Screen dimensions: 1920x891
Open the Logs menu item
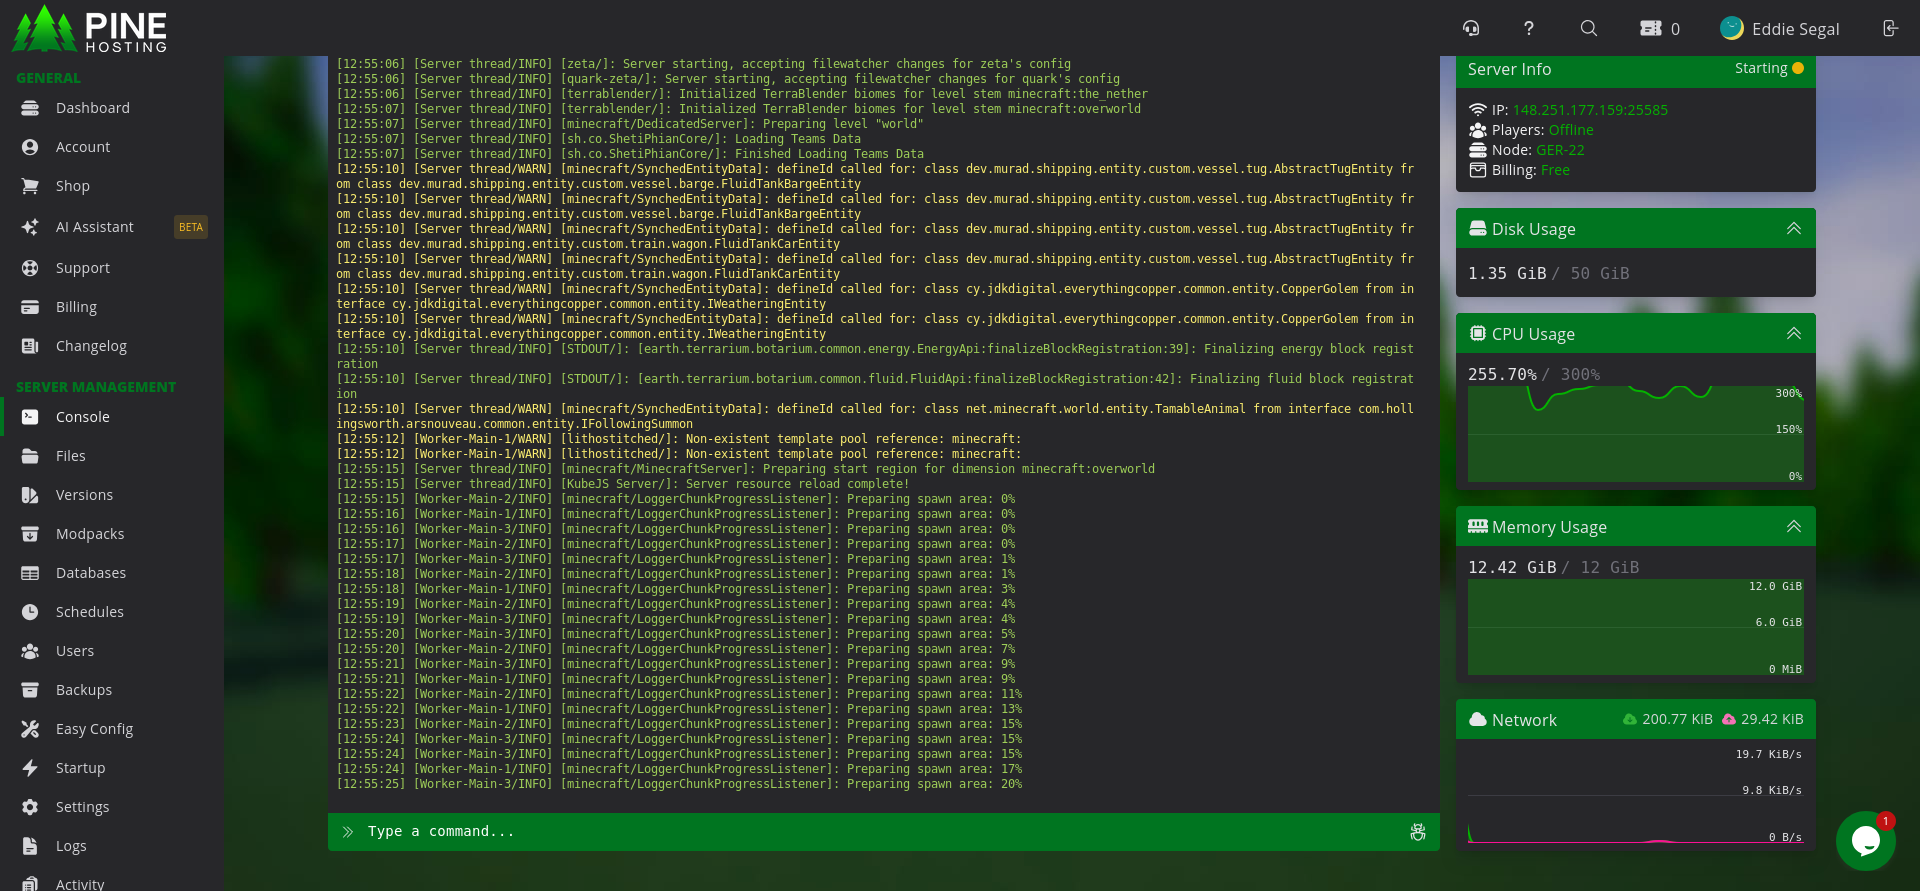(x=71, y=846)
